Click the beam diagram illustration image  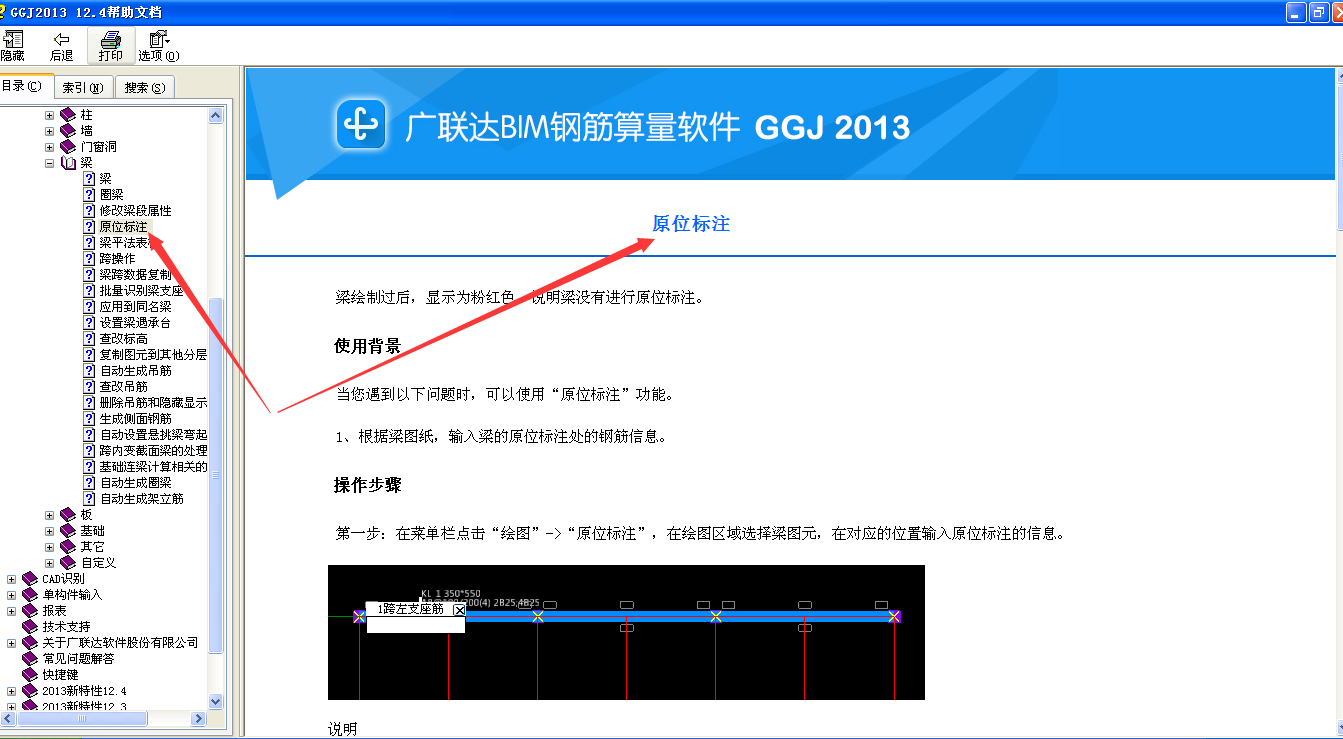(x=626, y=632)
